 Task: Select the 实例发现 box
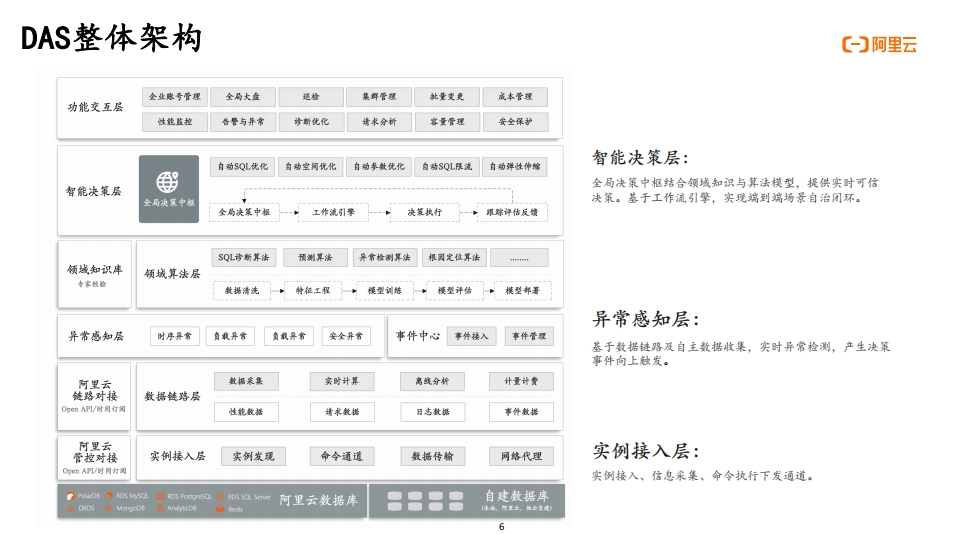tap(253, 456)
